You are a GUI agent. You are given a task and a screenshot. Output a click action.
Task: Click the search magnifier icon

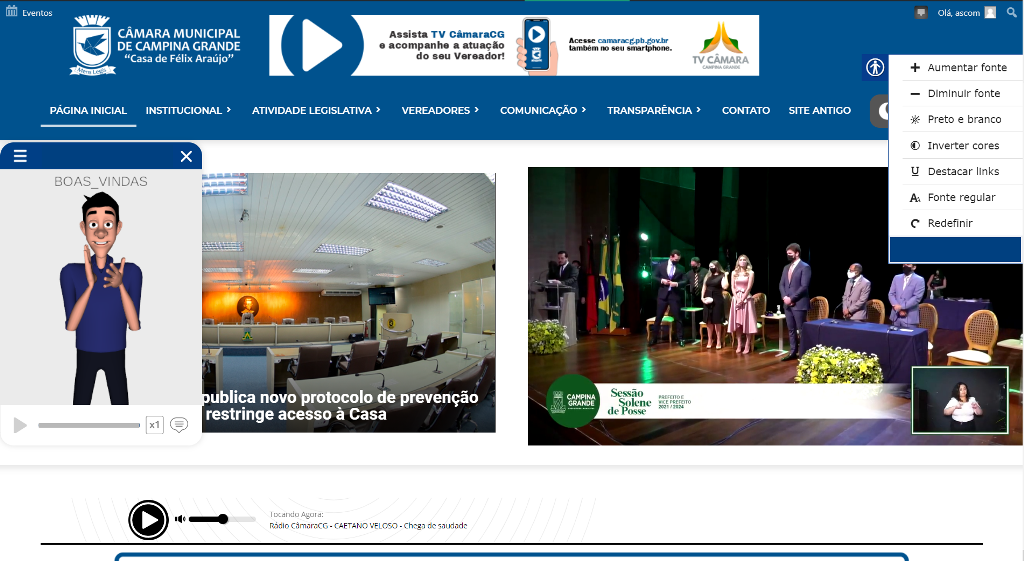click(1011, 13)
